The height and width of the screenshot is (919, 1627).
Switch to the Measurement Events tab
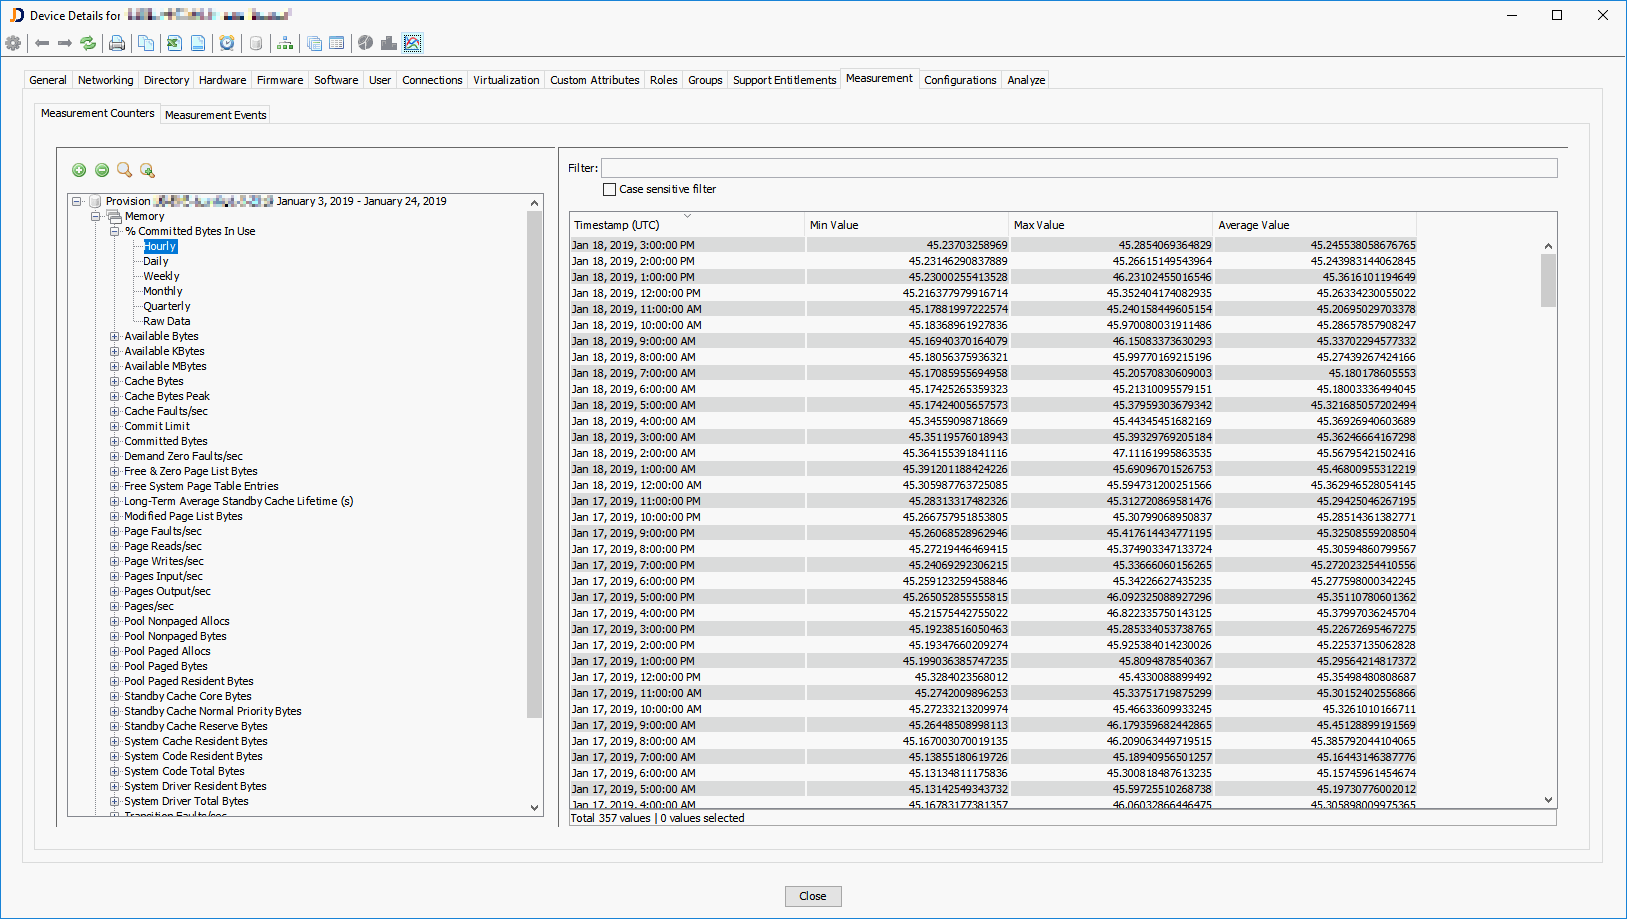pyautogui.click(x=215, y=115)
